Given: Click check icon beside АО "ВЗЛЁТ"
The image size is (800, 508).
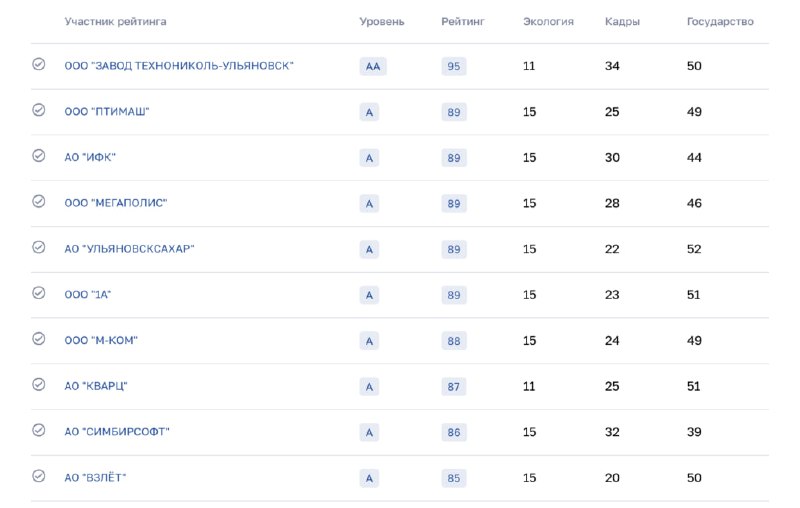Looking at the screenshot, I should coord(39,476).
